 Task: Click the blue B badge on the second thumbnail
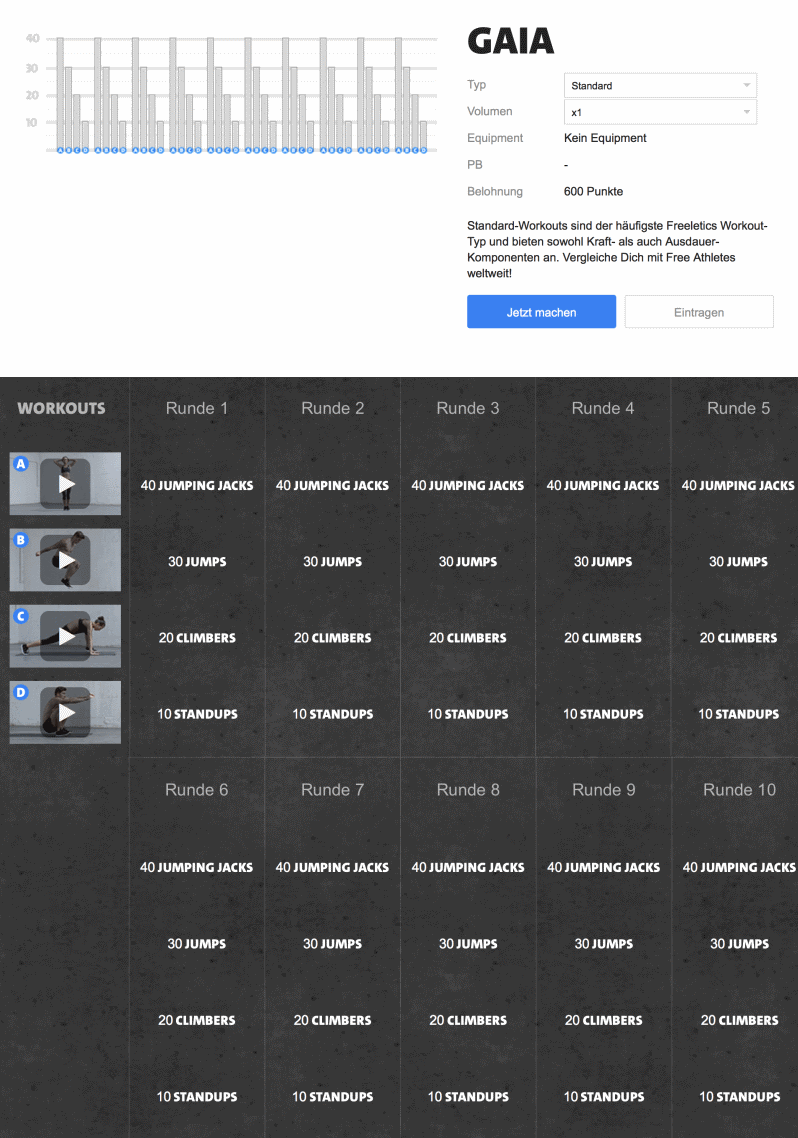pyautogui.click(x=21, y=540)
